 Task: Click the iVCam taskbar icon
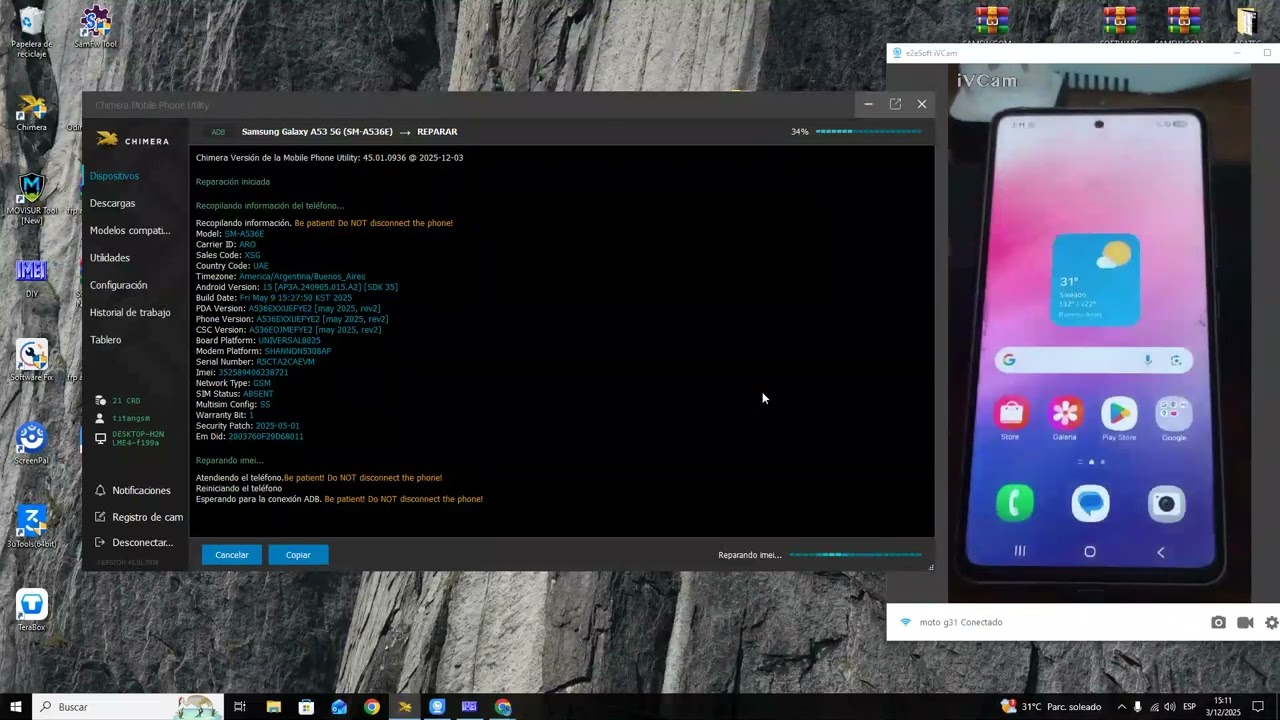tap(437, 707)
